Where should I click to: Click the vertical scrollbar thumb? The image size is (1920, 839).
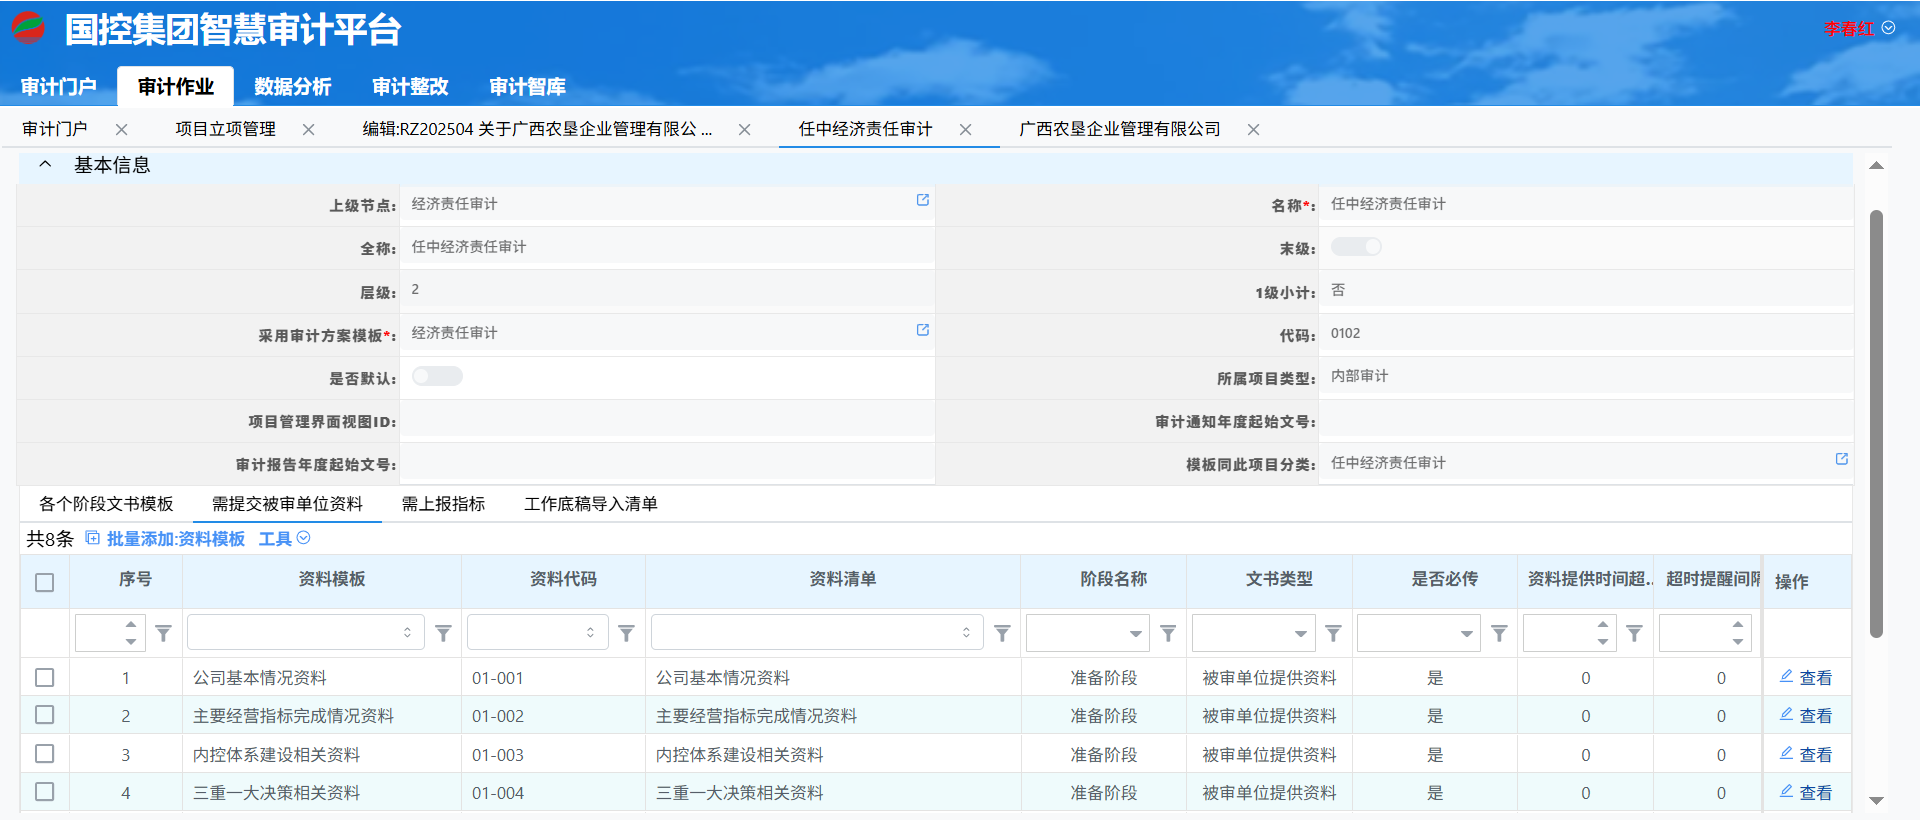pos(1876,420)
